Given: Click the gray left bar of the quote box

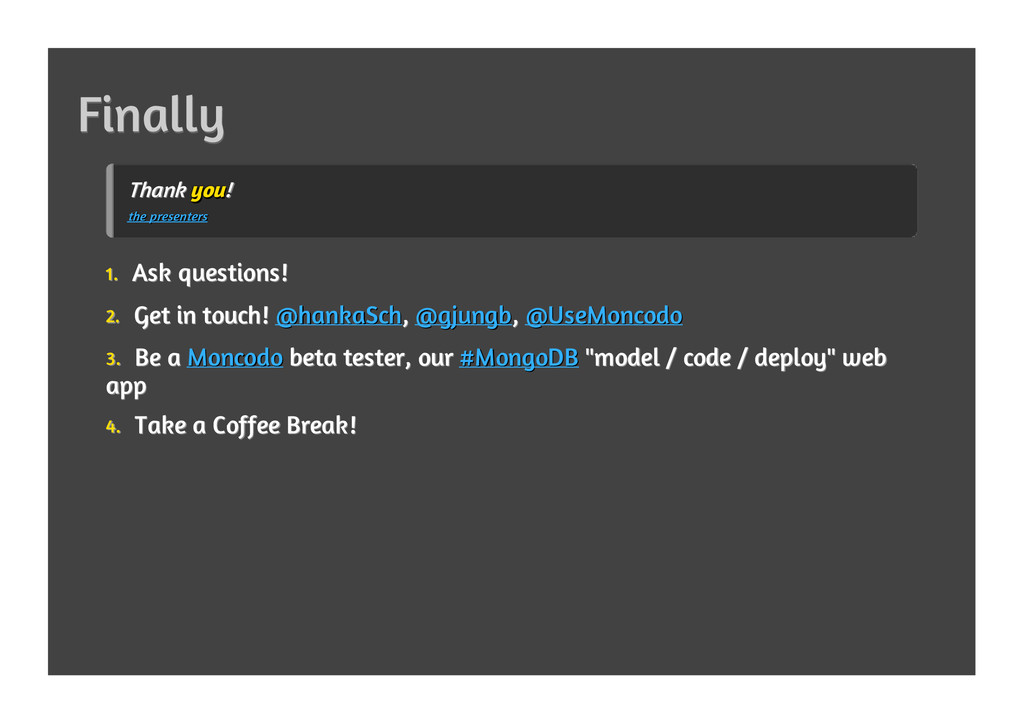Looking at the screenshot, I should (x=110, y=201).
